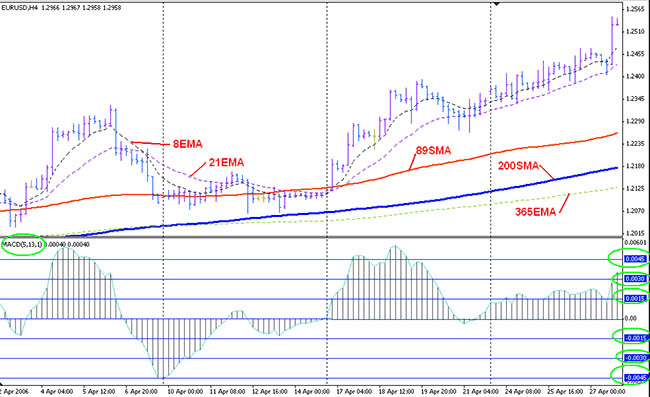650x397 pixels.
Task: Click the EURUSD,H4 price header text
Action: (61, 7)
